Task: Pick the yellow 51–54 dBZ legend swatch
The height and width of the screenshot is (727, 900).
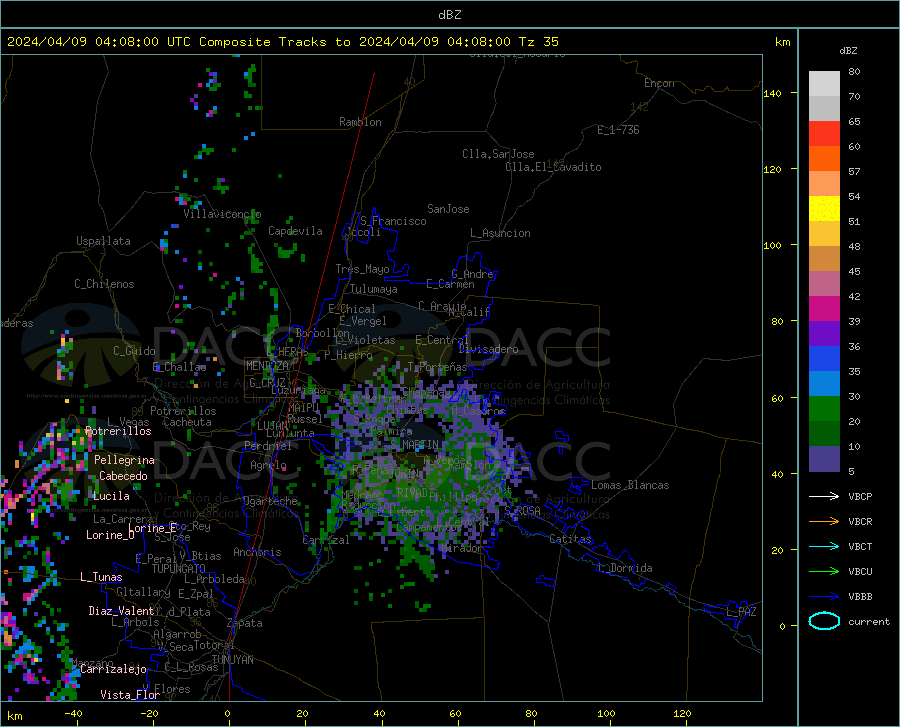Action: tap(824, 209)
